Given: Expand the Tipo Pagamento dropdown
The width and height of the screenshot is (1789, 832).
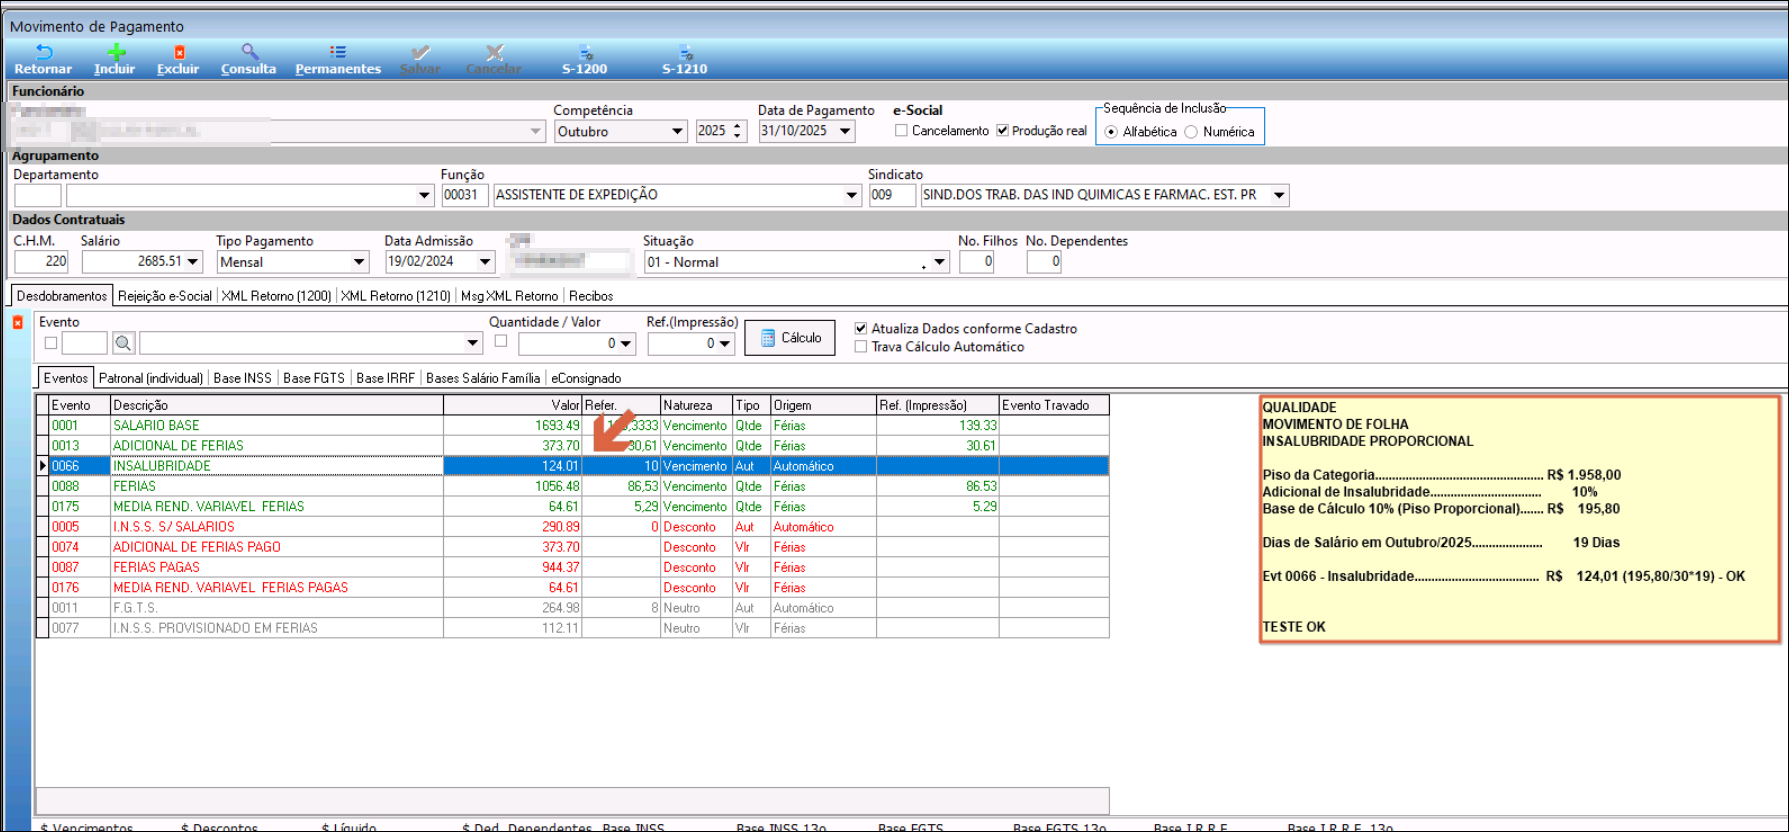Looking at the screenshot, I should click(359, 262).
